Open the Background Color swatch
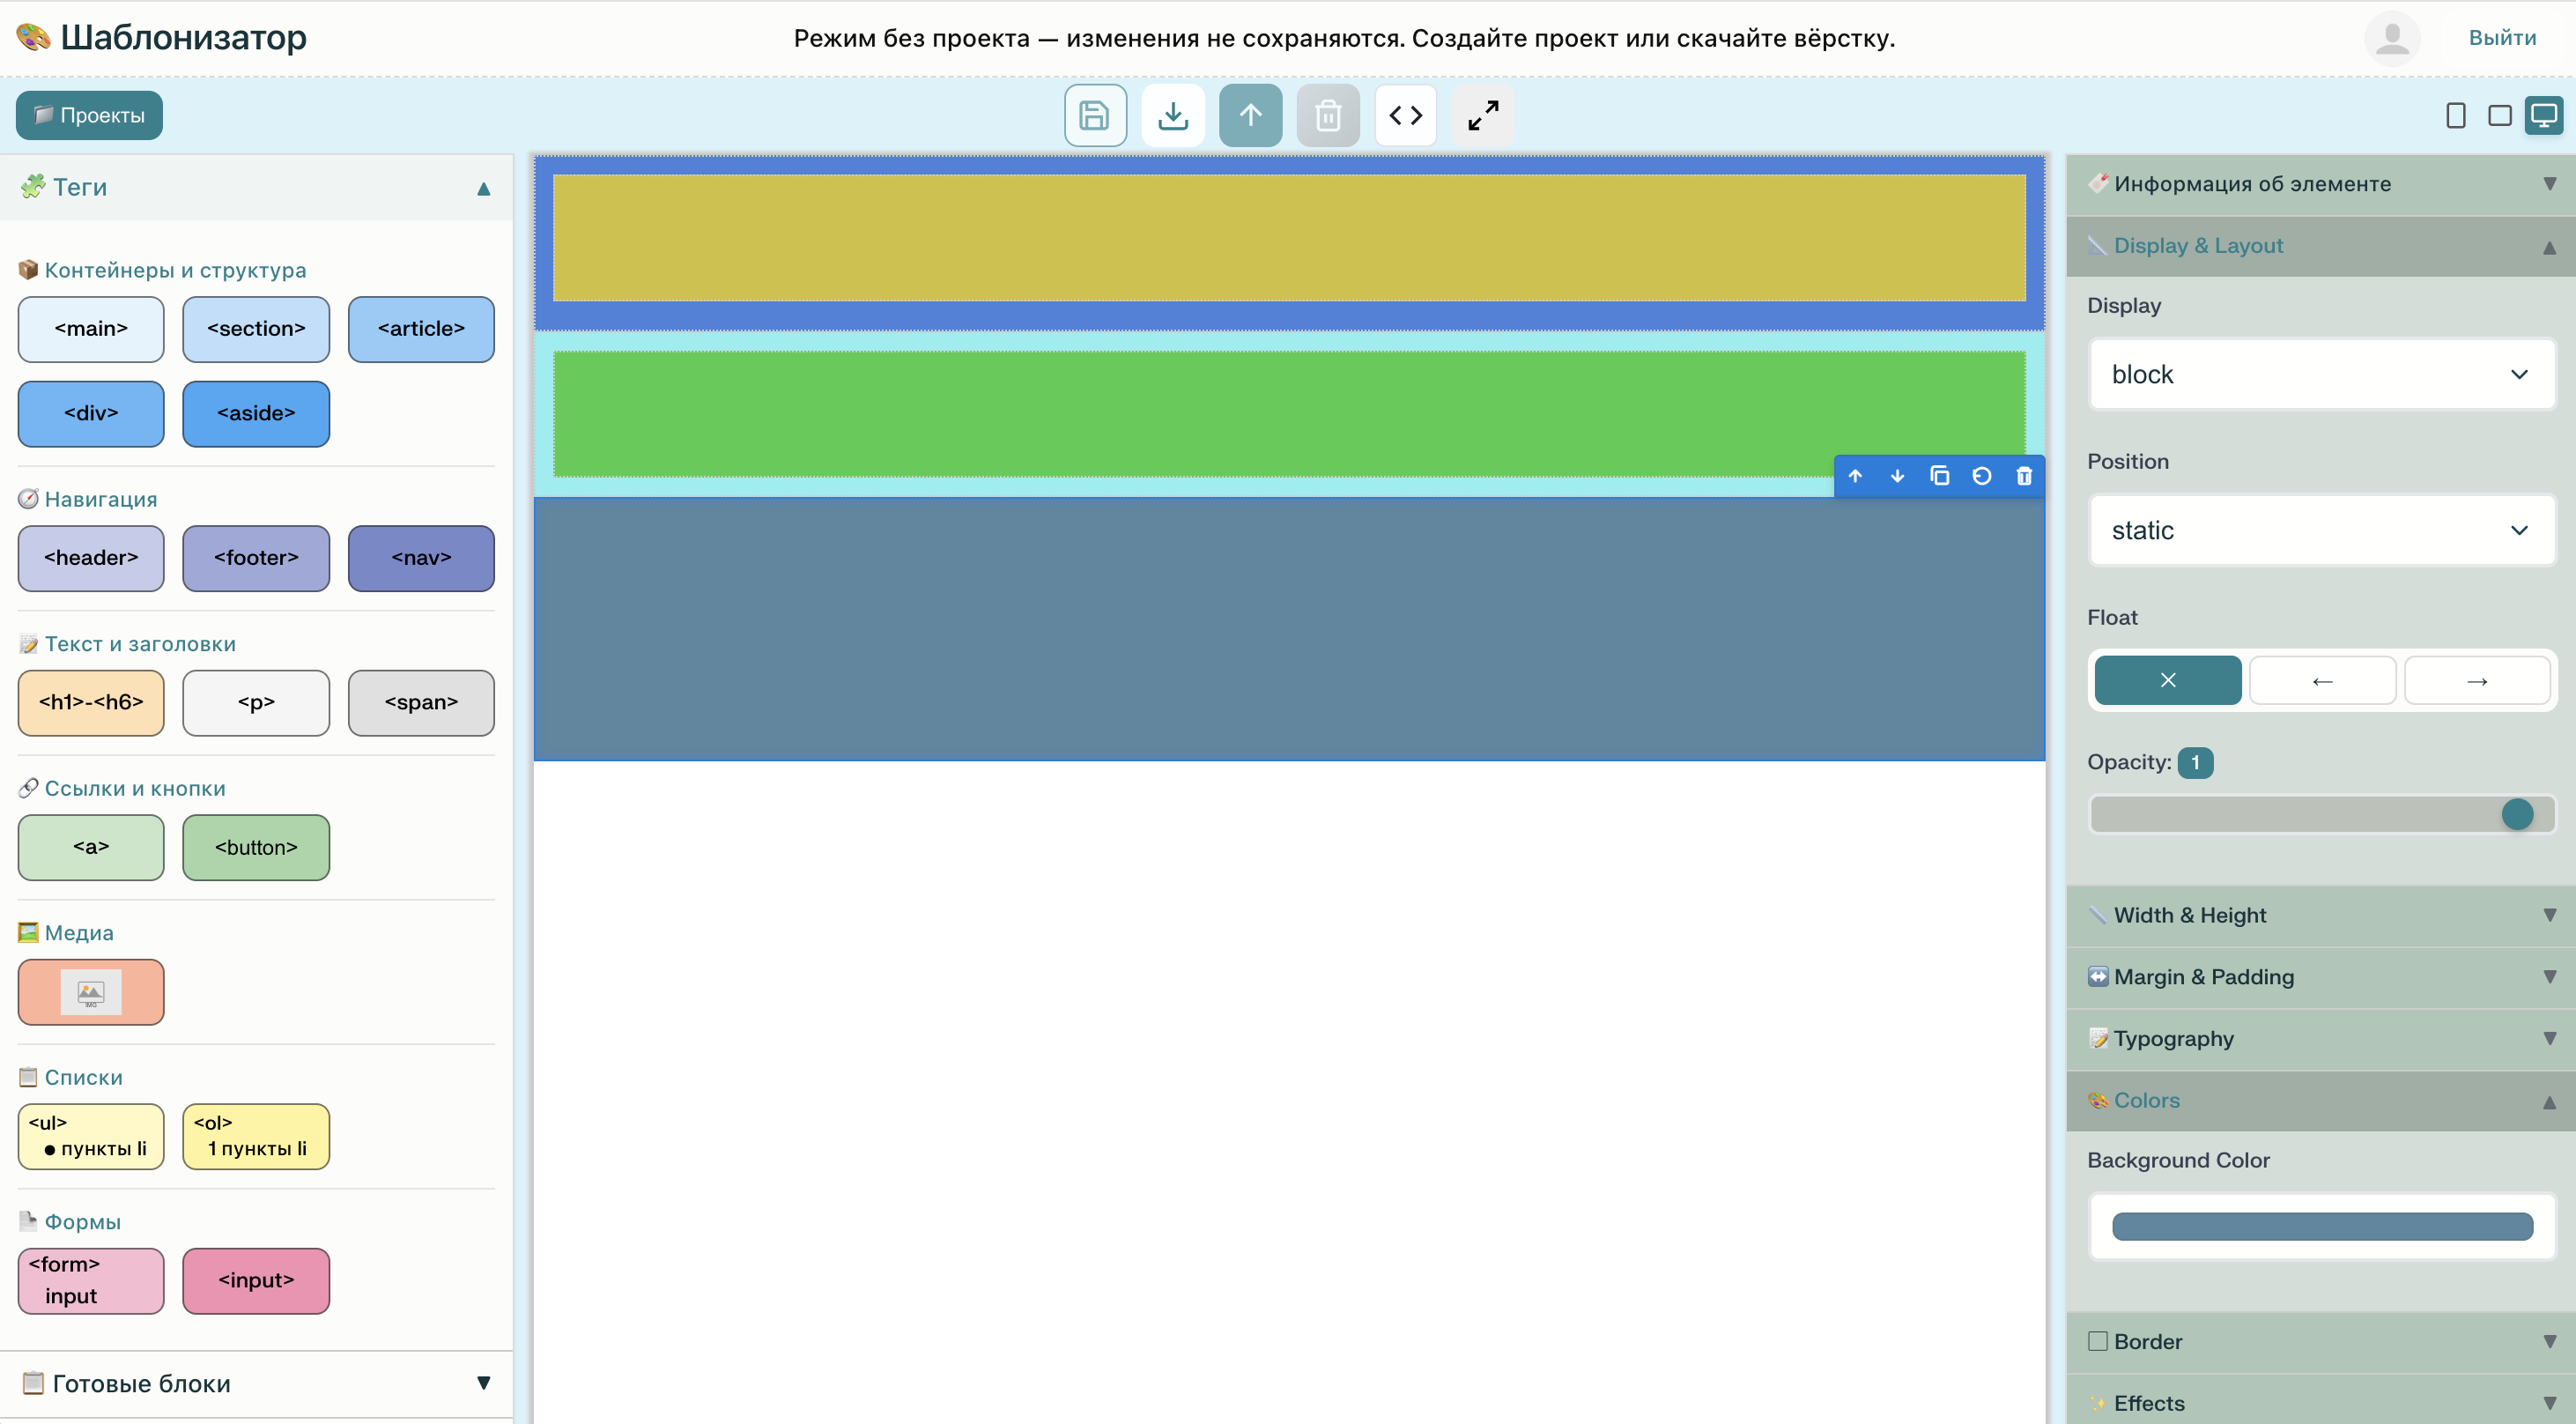Screen dimensions: 2576x1424 (2321, 1226)
